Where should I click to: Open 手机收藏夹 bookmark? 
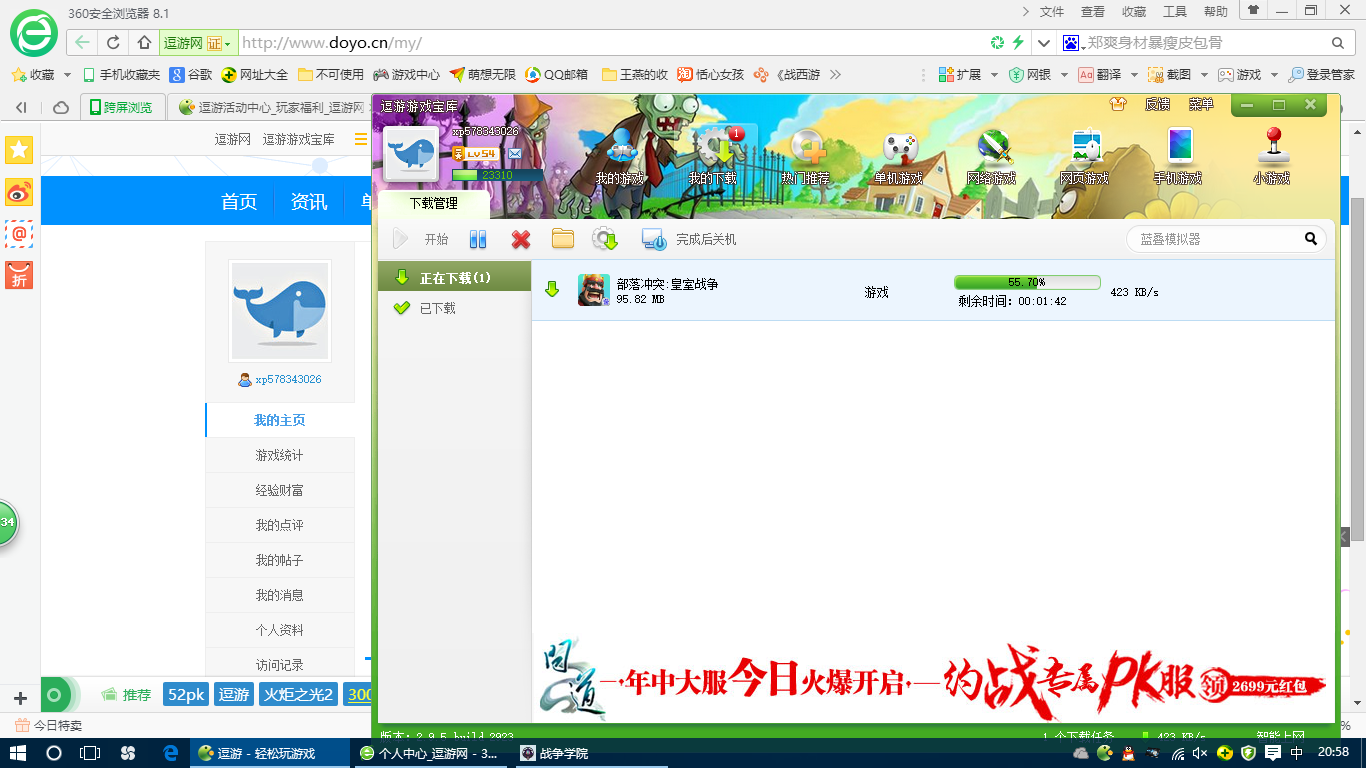point(122,75)
